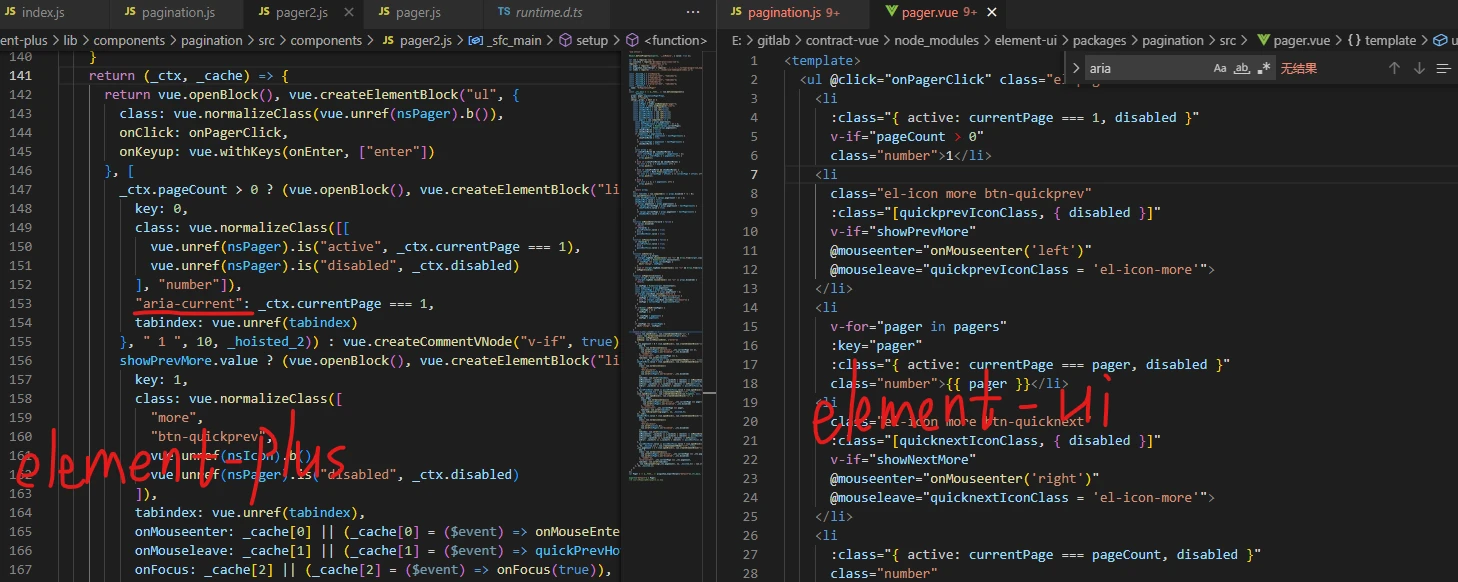The image size is (1458, 582).
Task: Open pager2.js breadcrumb item
Action: (x=417, y=41)
